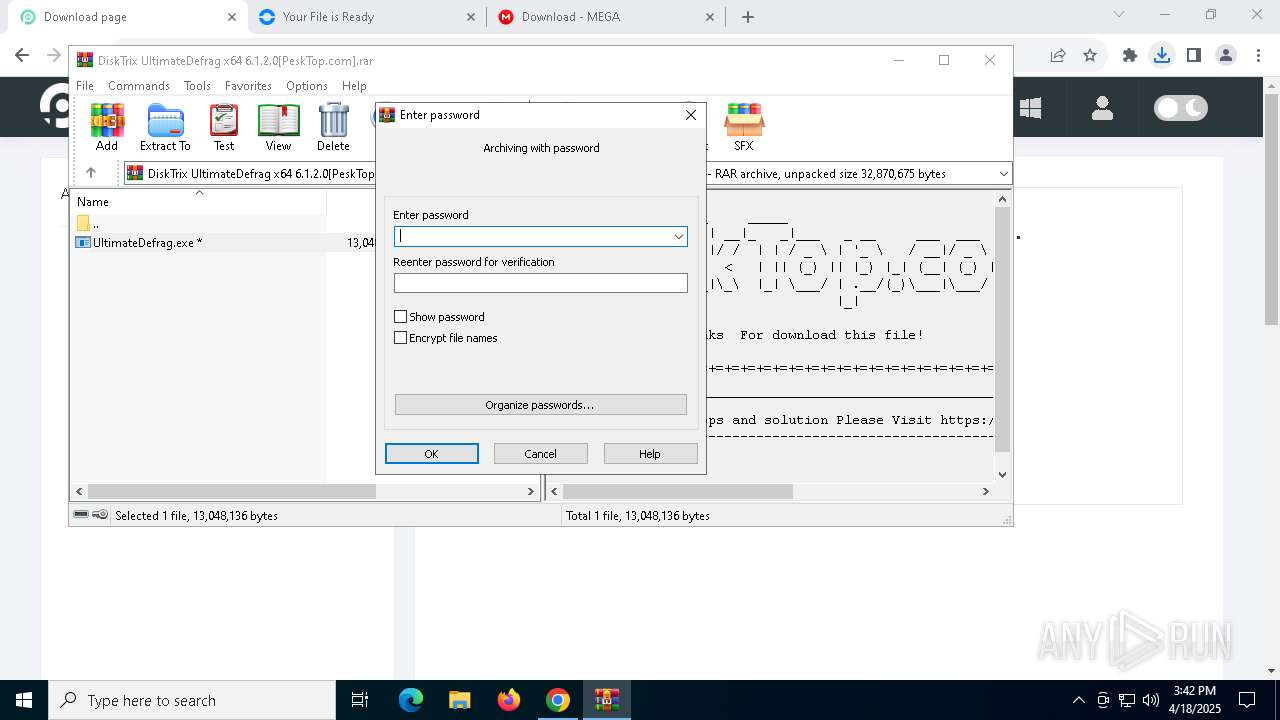Viewport: 1280px width, 720px height.
Task: Enable the Encrypt file names checkbox
Action: [401, 338]
